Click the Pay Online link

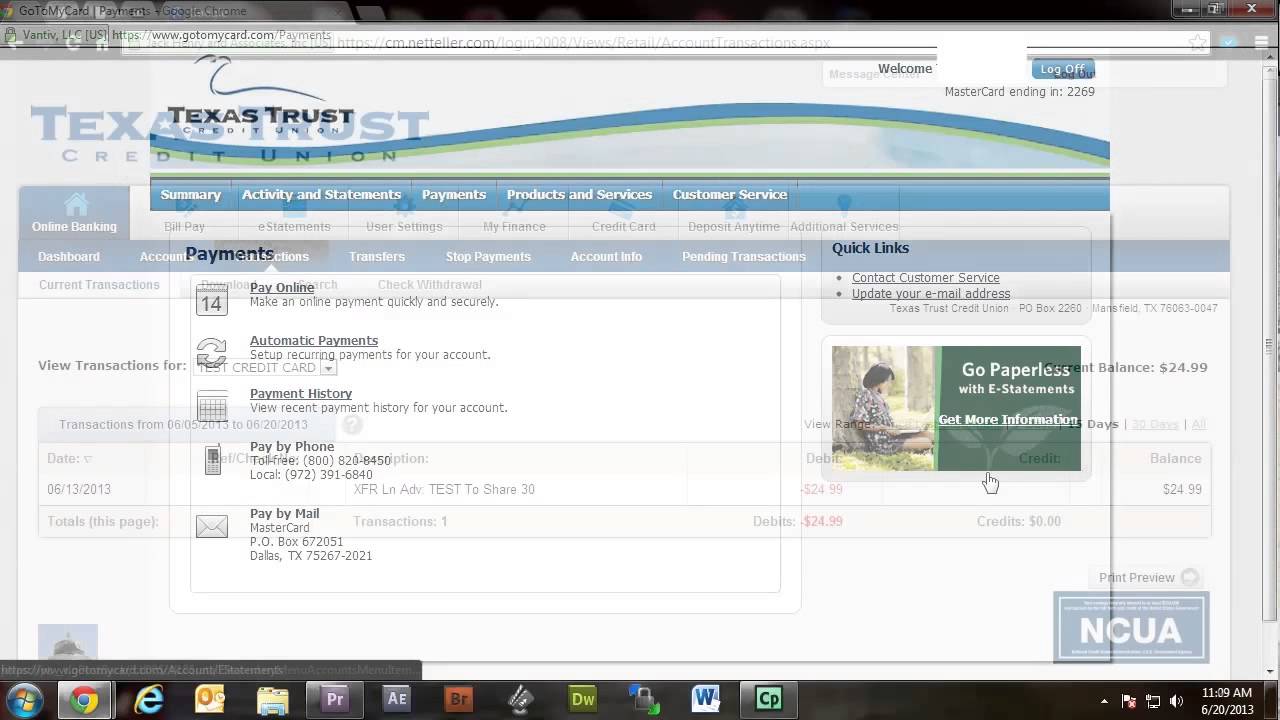click(x=282, y=288)
